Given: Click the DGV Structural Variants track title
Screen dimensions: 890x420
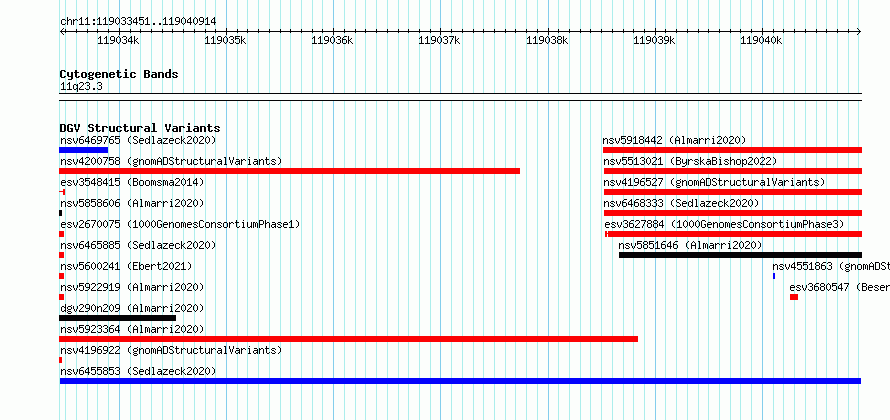Looking at the screenshot, I should (140, 128).
